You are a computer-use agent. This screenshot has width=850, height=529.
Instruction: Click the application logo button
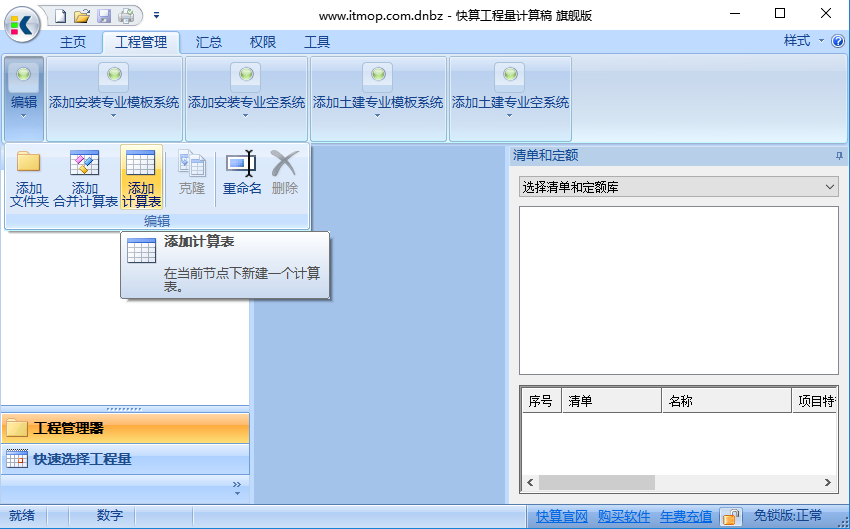[22, 23]
